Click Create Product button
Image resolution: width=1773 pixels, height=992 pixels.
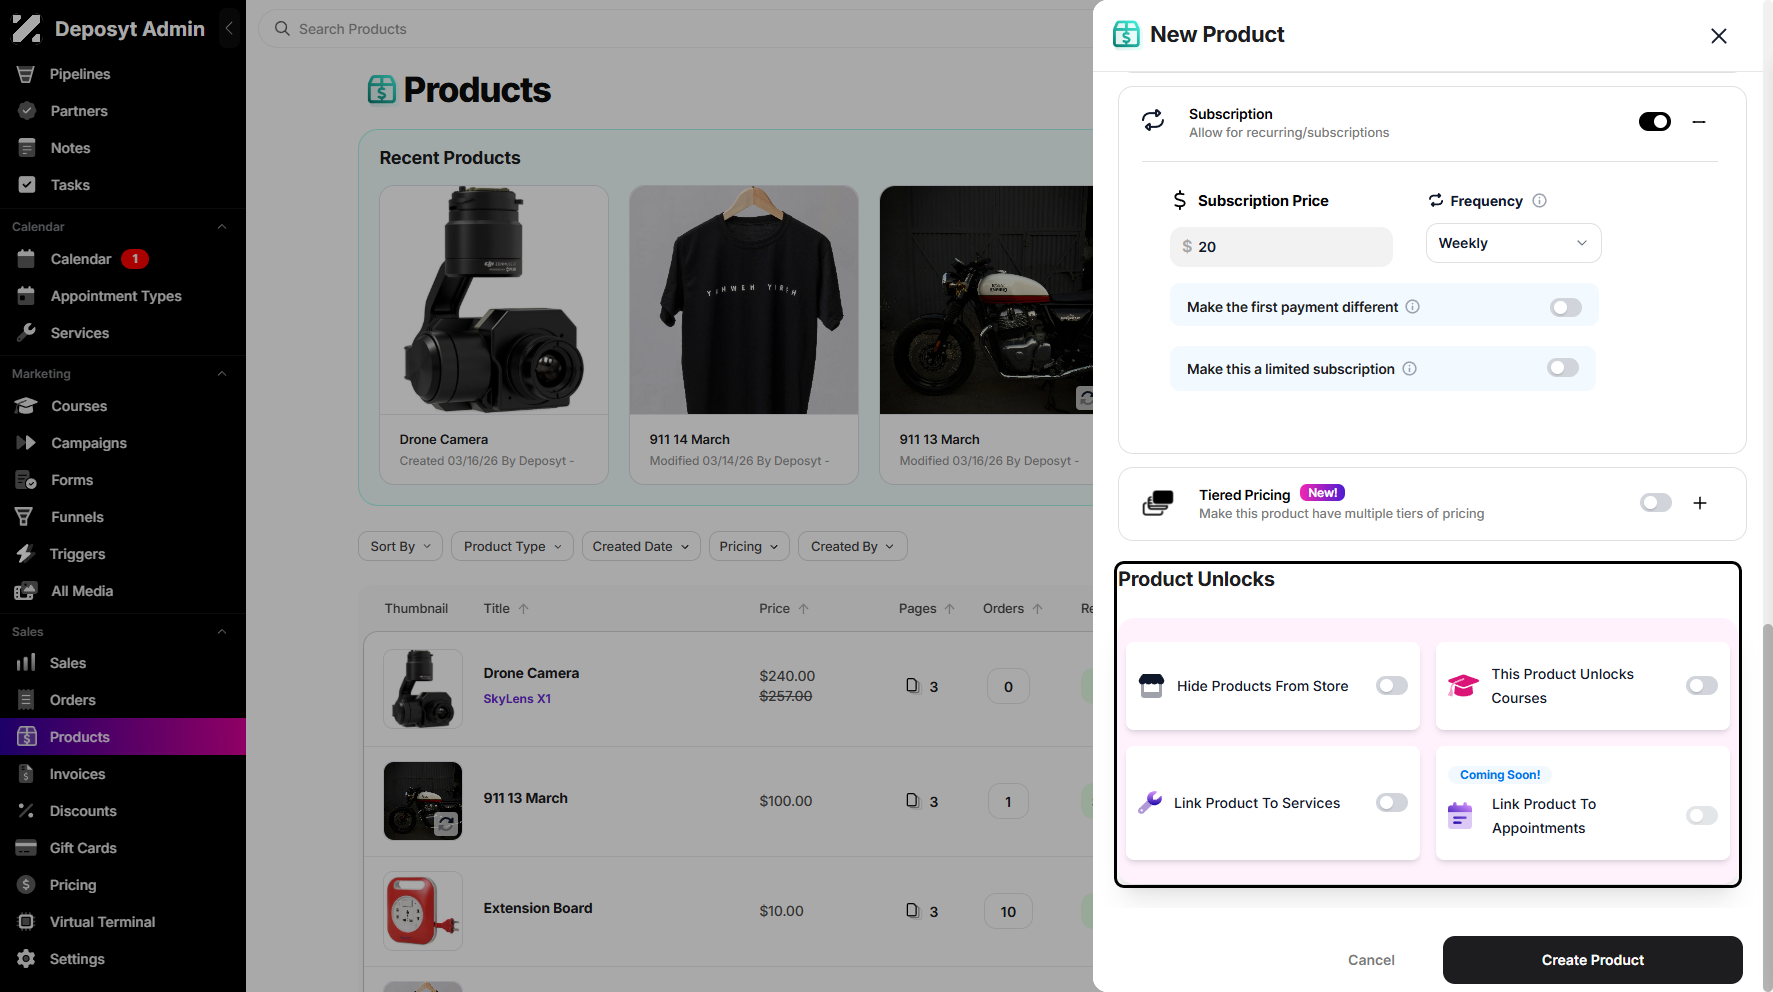tap(1592, 960)
